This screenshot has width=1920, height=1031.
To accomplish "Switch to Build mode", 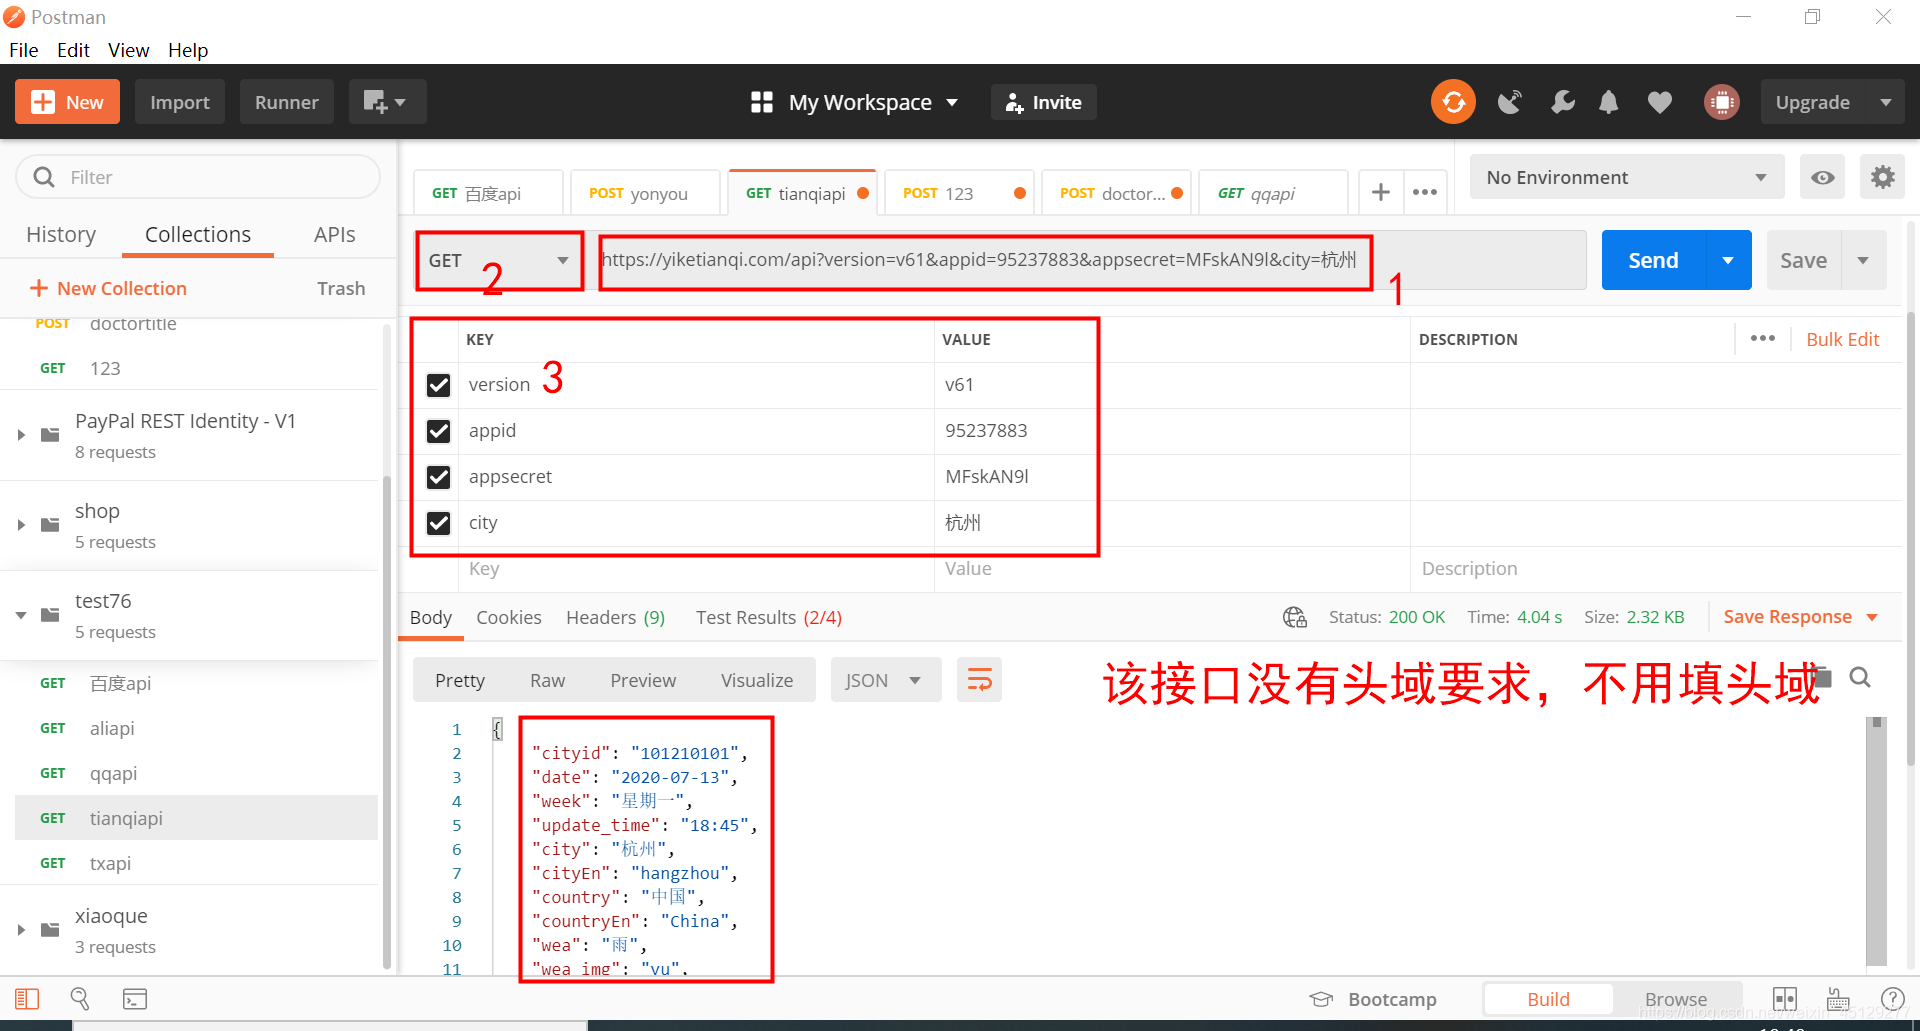I will 1548,999.
